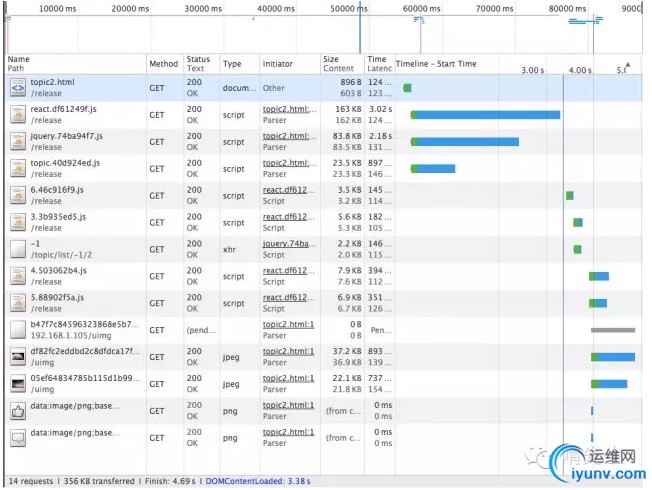This screenshot has width=652, height=490.
Task: Click the 05ef64834785 jpeg waterfall bar
Action: [609, 384]
